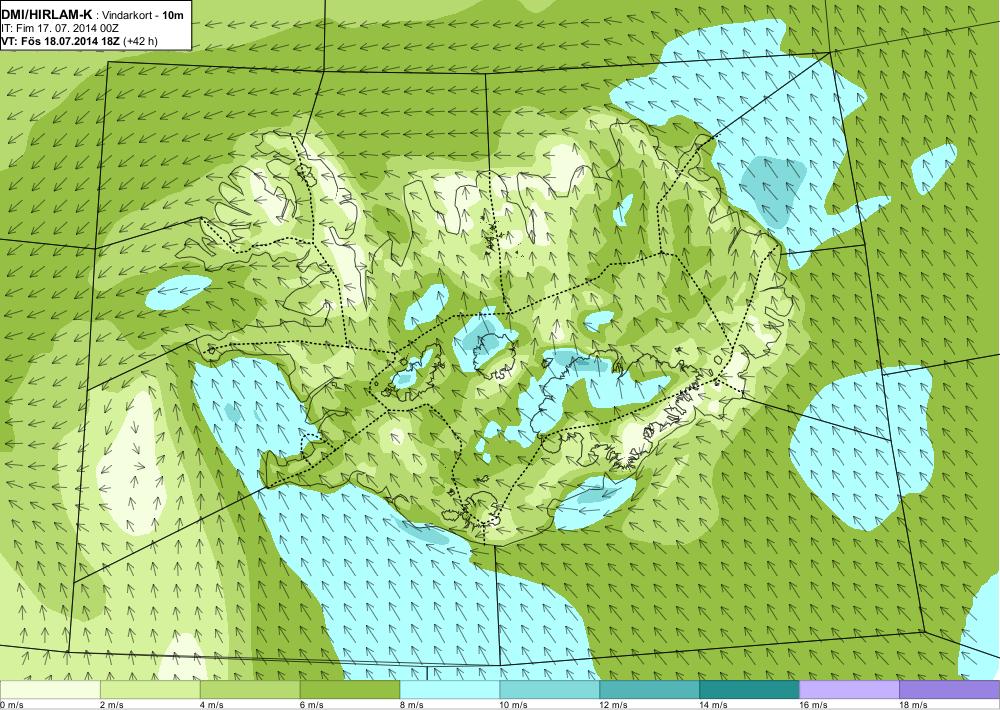Click the '10 m/s' legend label
1000x710 pixels.
(x=514, y=705)
